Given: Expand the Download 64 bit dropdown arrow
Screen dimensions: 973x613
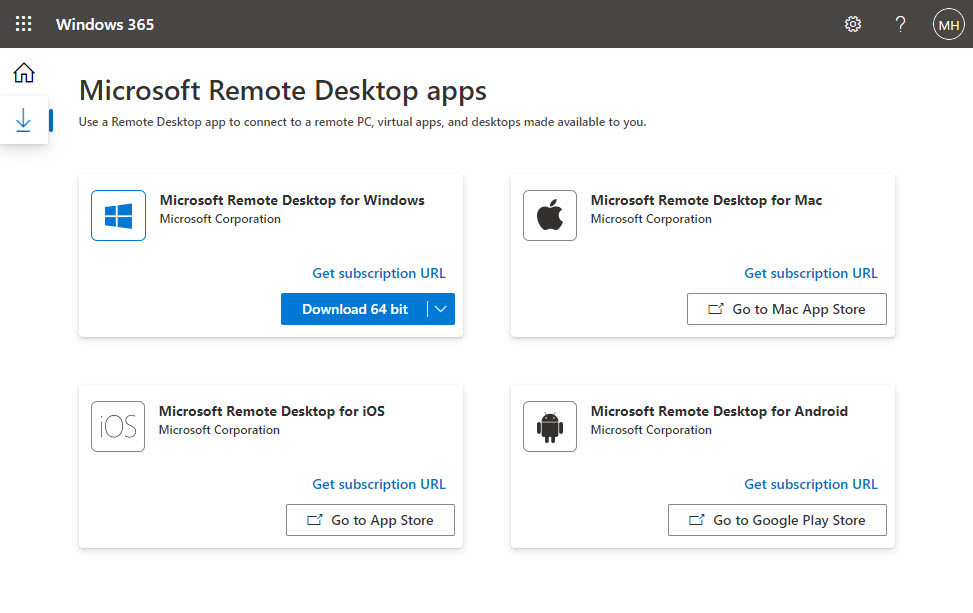Looking at the screenshot, I should [x=441, y=309].
